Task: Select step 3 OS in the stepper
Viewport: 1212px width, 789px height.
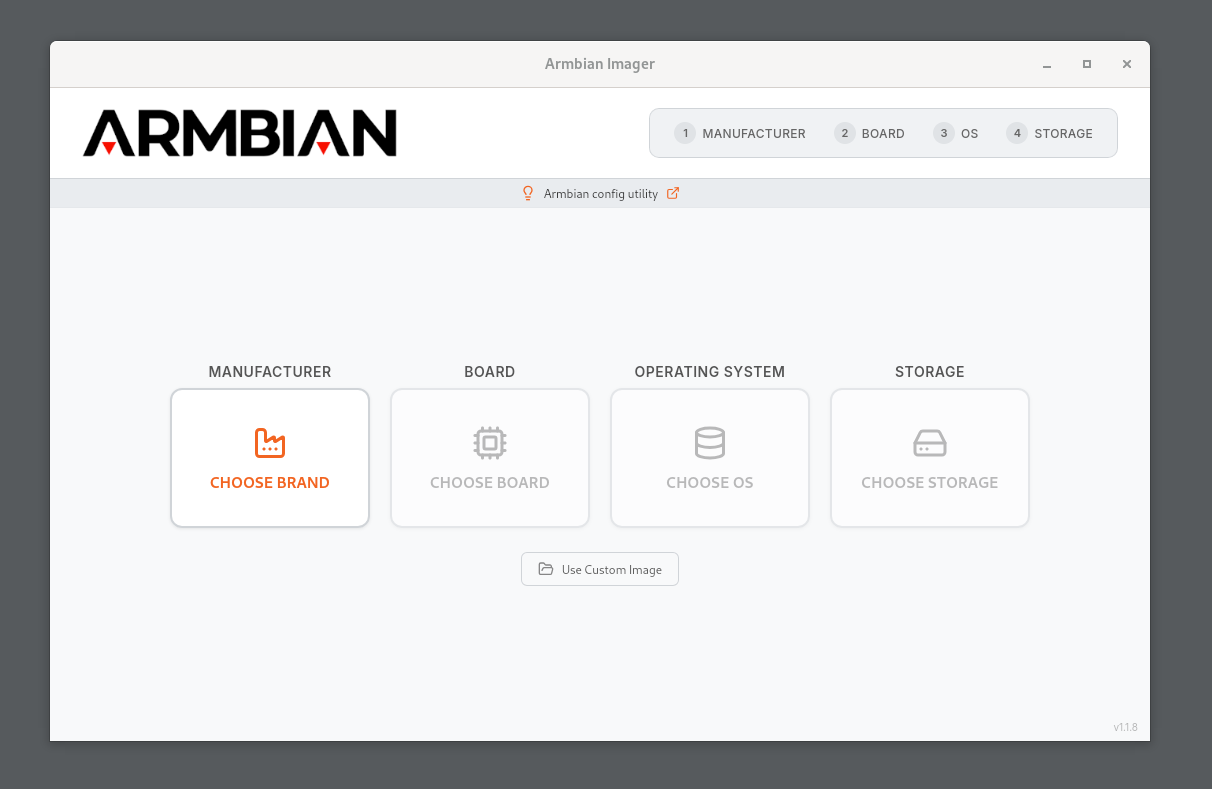Action: (956, 133)
